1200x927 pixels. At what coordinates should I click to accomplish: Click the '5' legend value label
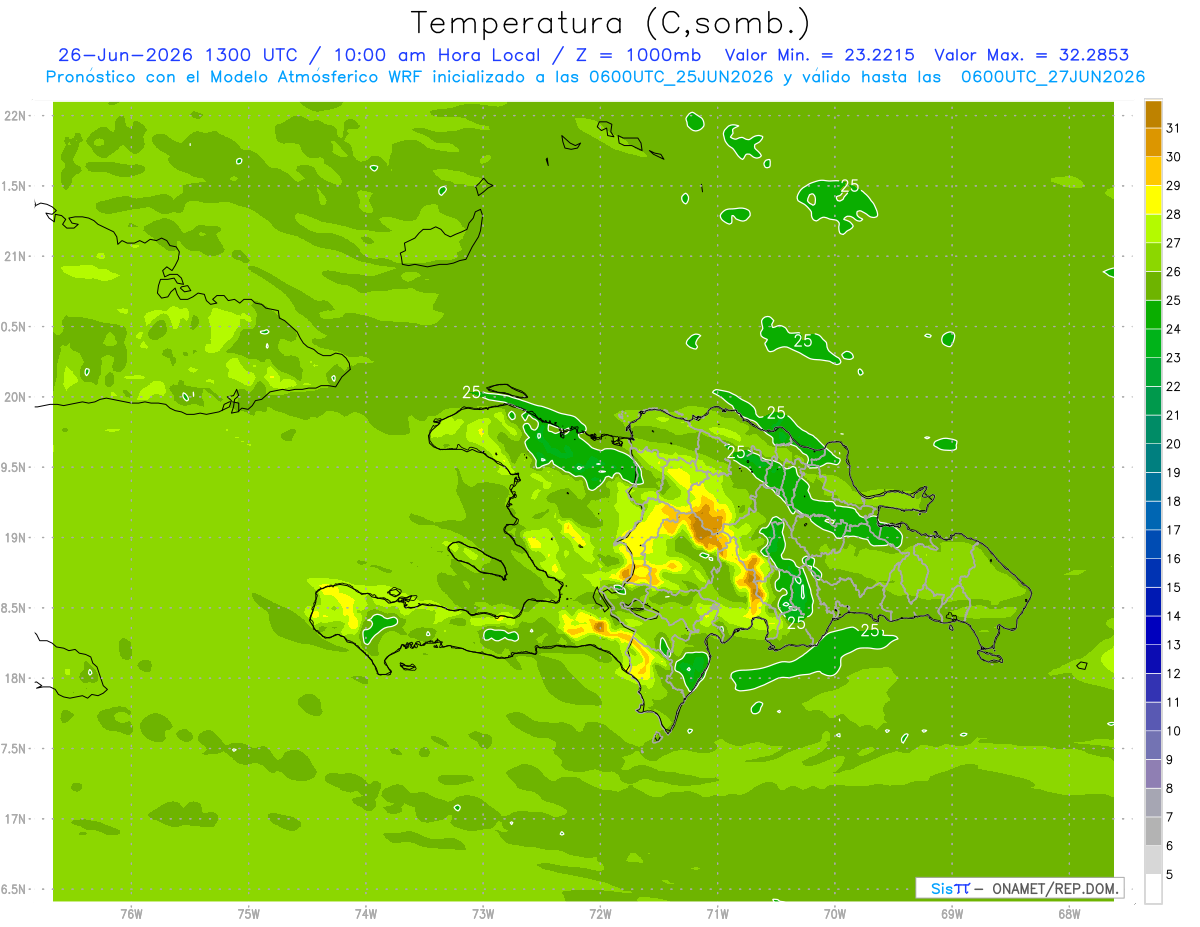point(1170,875)
